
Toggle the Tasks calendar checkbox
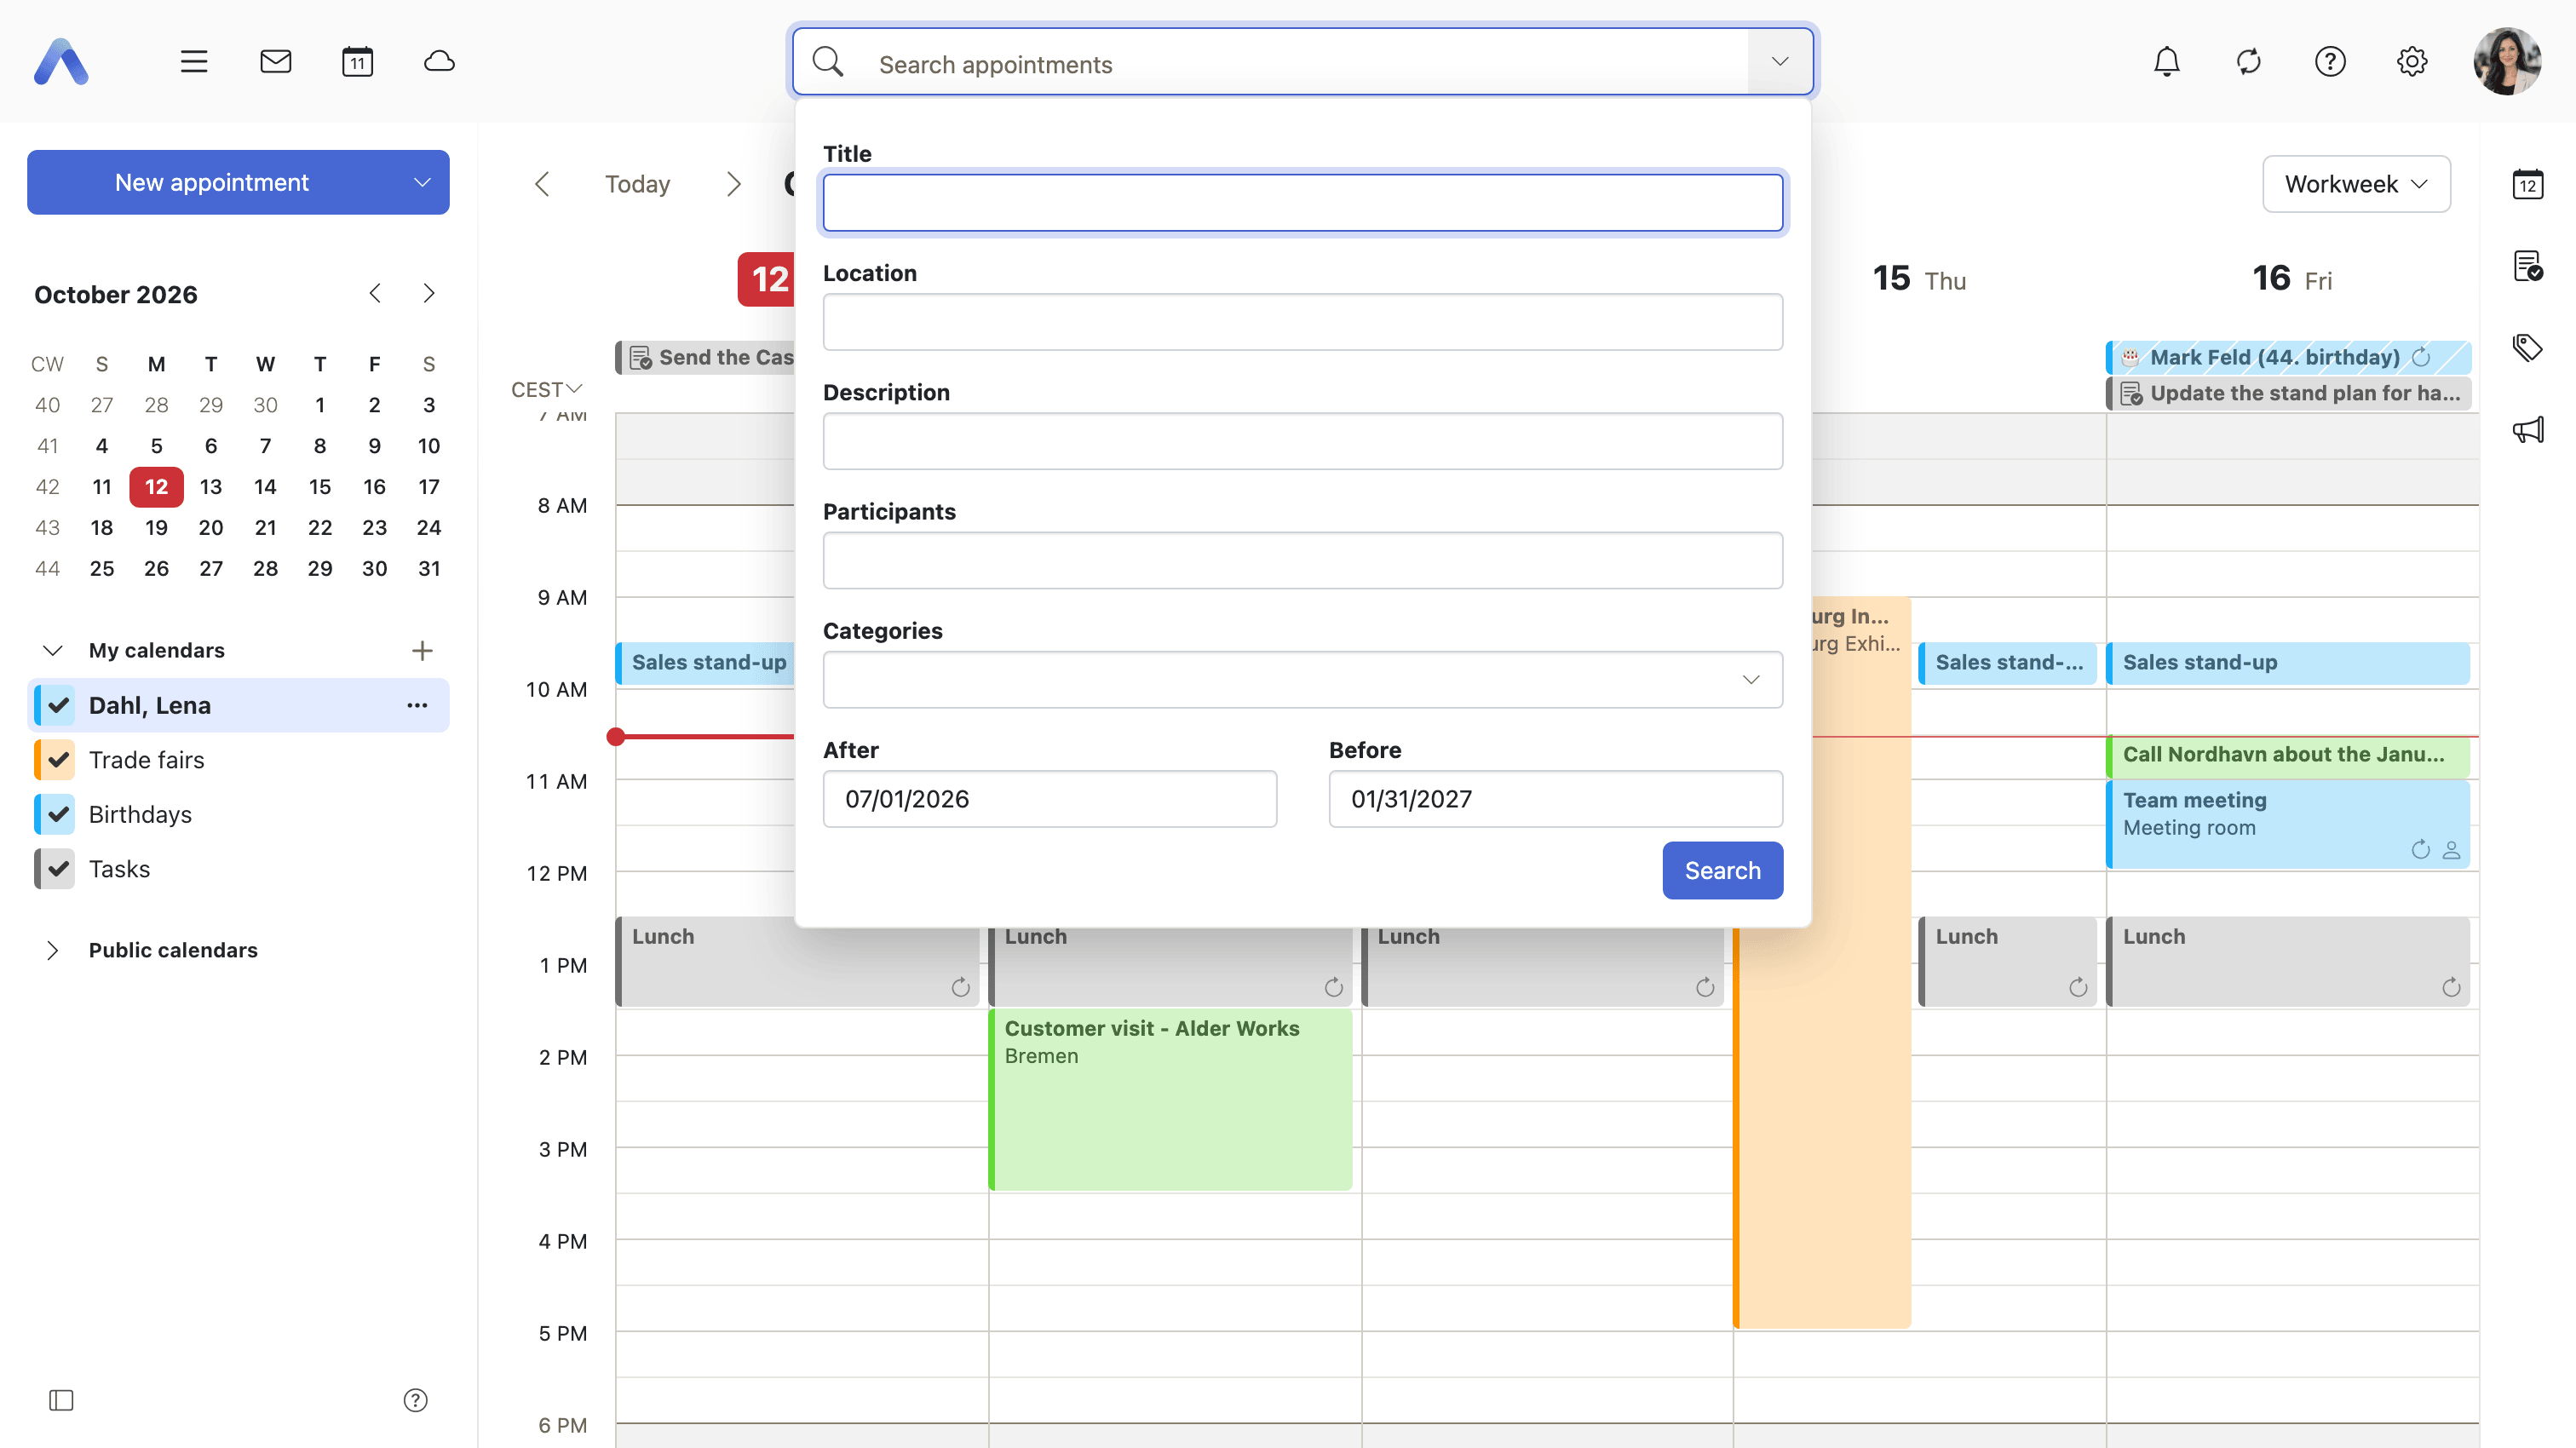coord(58,869)
